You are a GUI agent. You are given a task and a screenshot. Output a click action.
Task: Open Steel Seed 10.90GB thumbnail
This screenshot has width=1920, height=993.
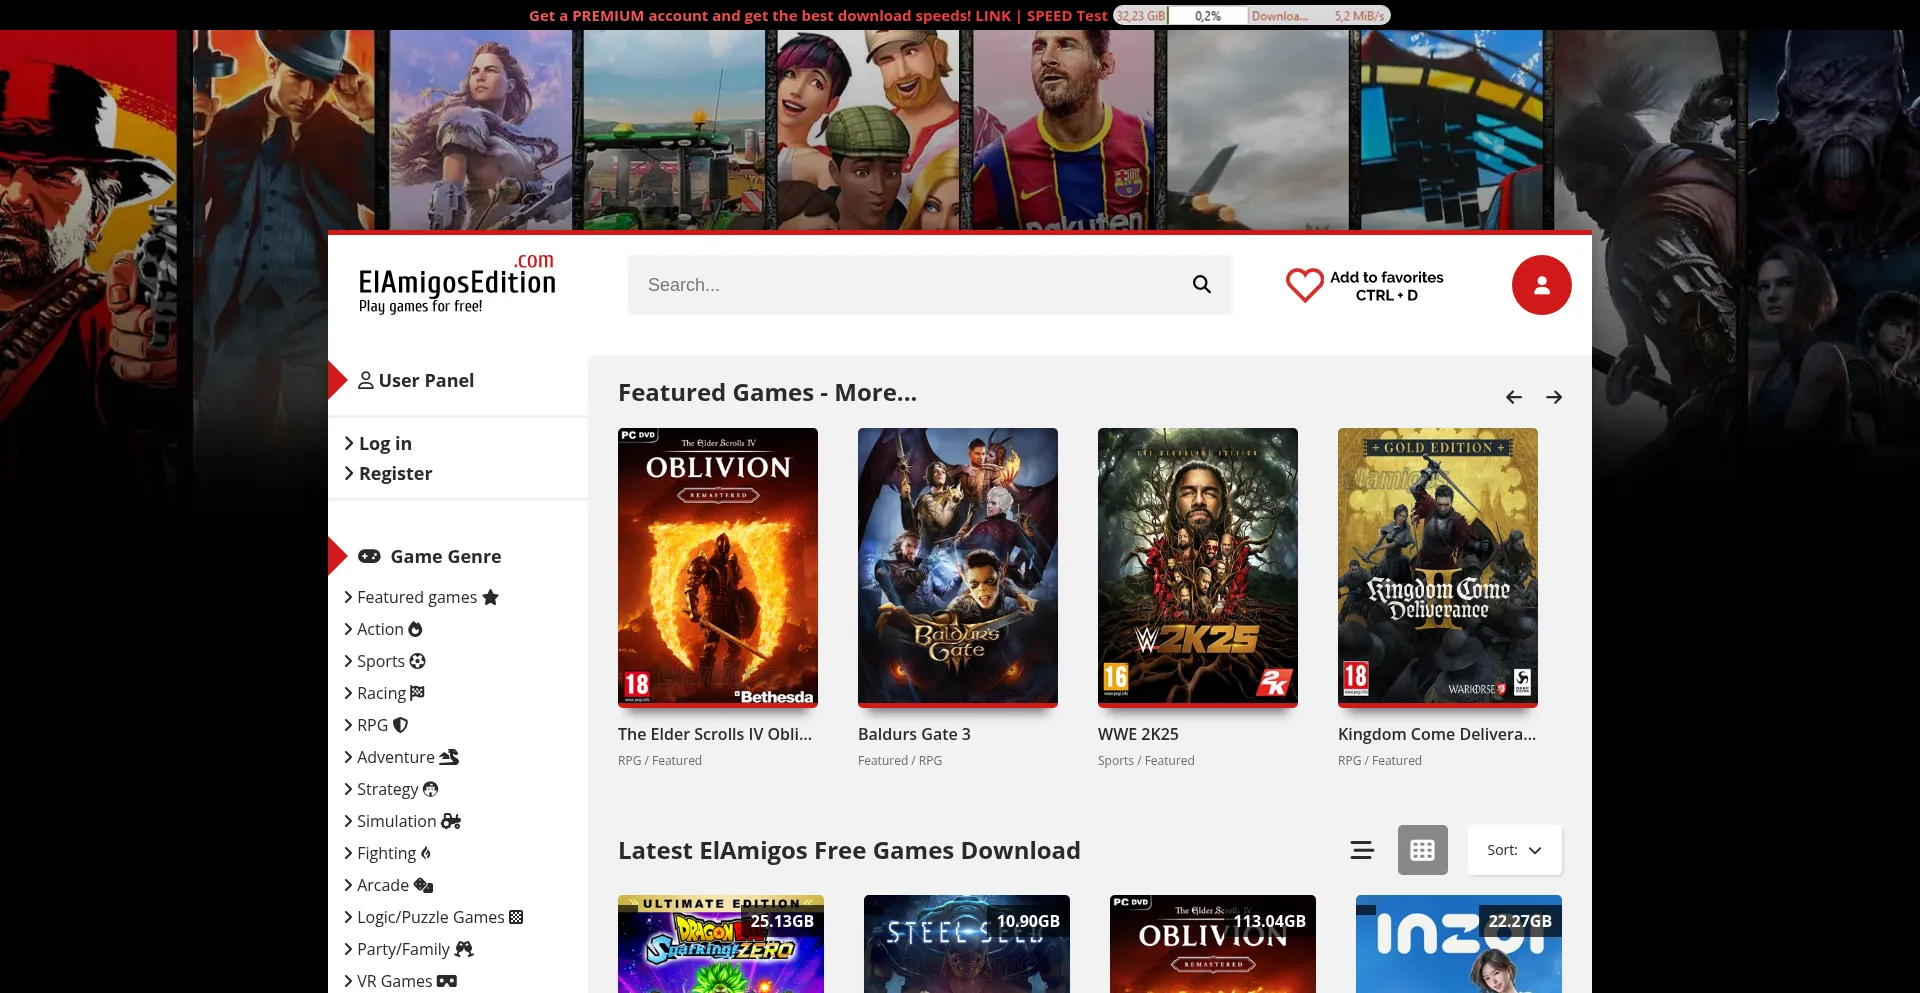[967, 944]
